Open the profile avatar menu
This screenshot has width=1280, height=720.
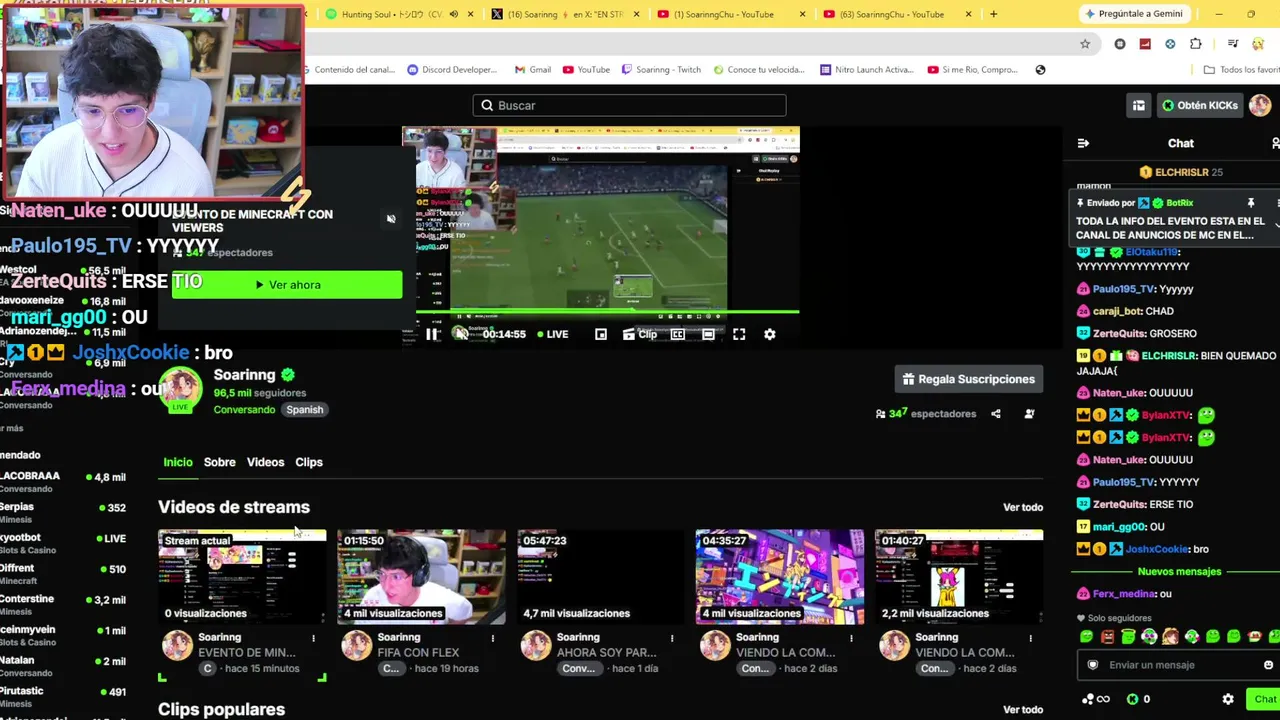click(x=1260, y=105)
